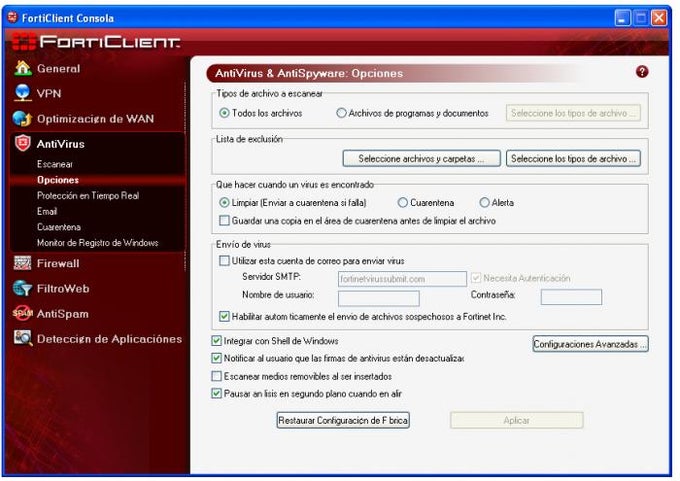Select Todos los archivos radio button
The height and width of the screenshot is (481, 680).
pyautogui.click(x=224, y=113)
